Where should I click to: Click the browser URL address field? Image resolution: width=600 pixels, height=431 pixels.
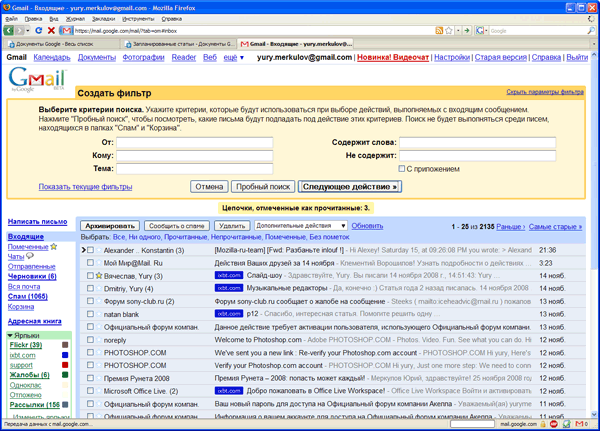pyautogui.click(x=254, y=31)
